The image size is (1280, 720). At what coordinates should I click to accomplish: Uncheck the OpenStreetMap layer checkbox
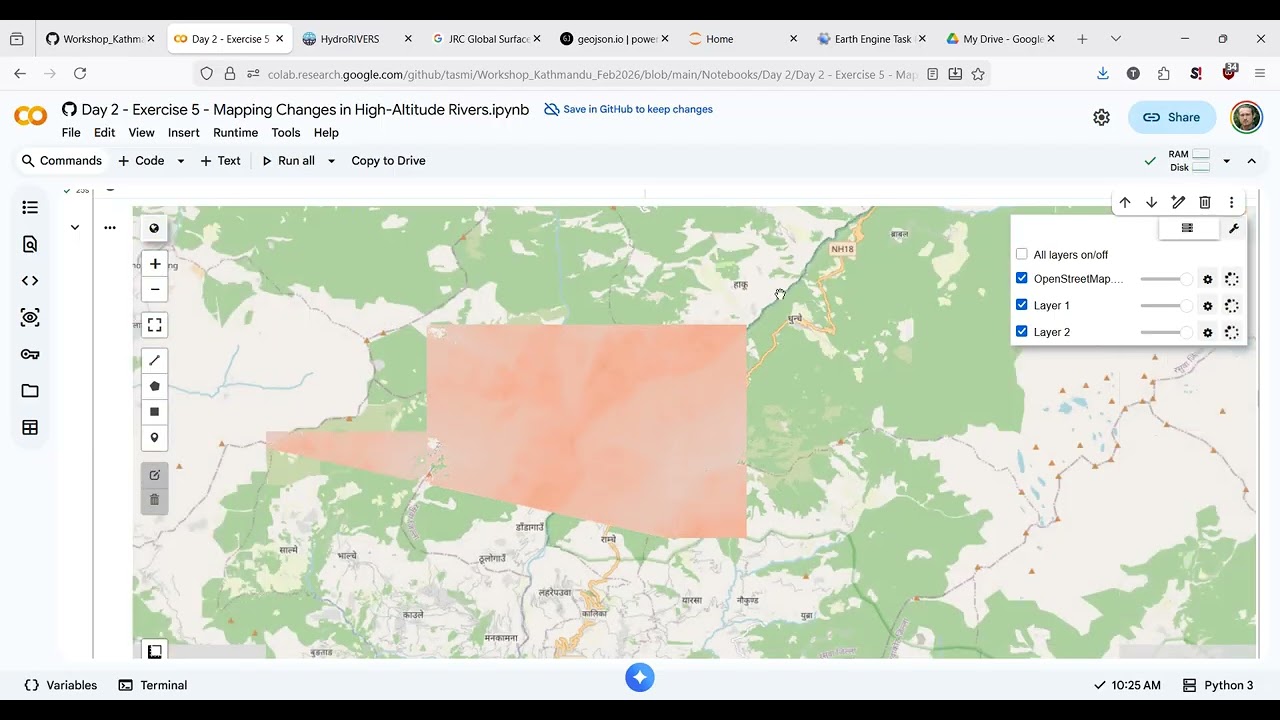[1021, 278]
